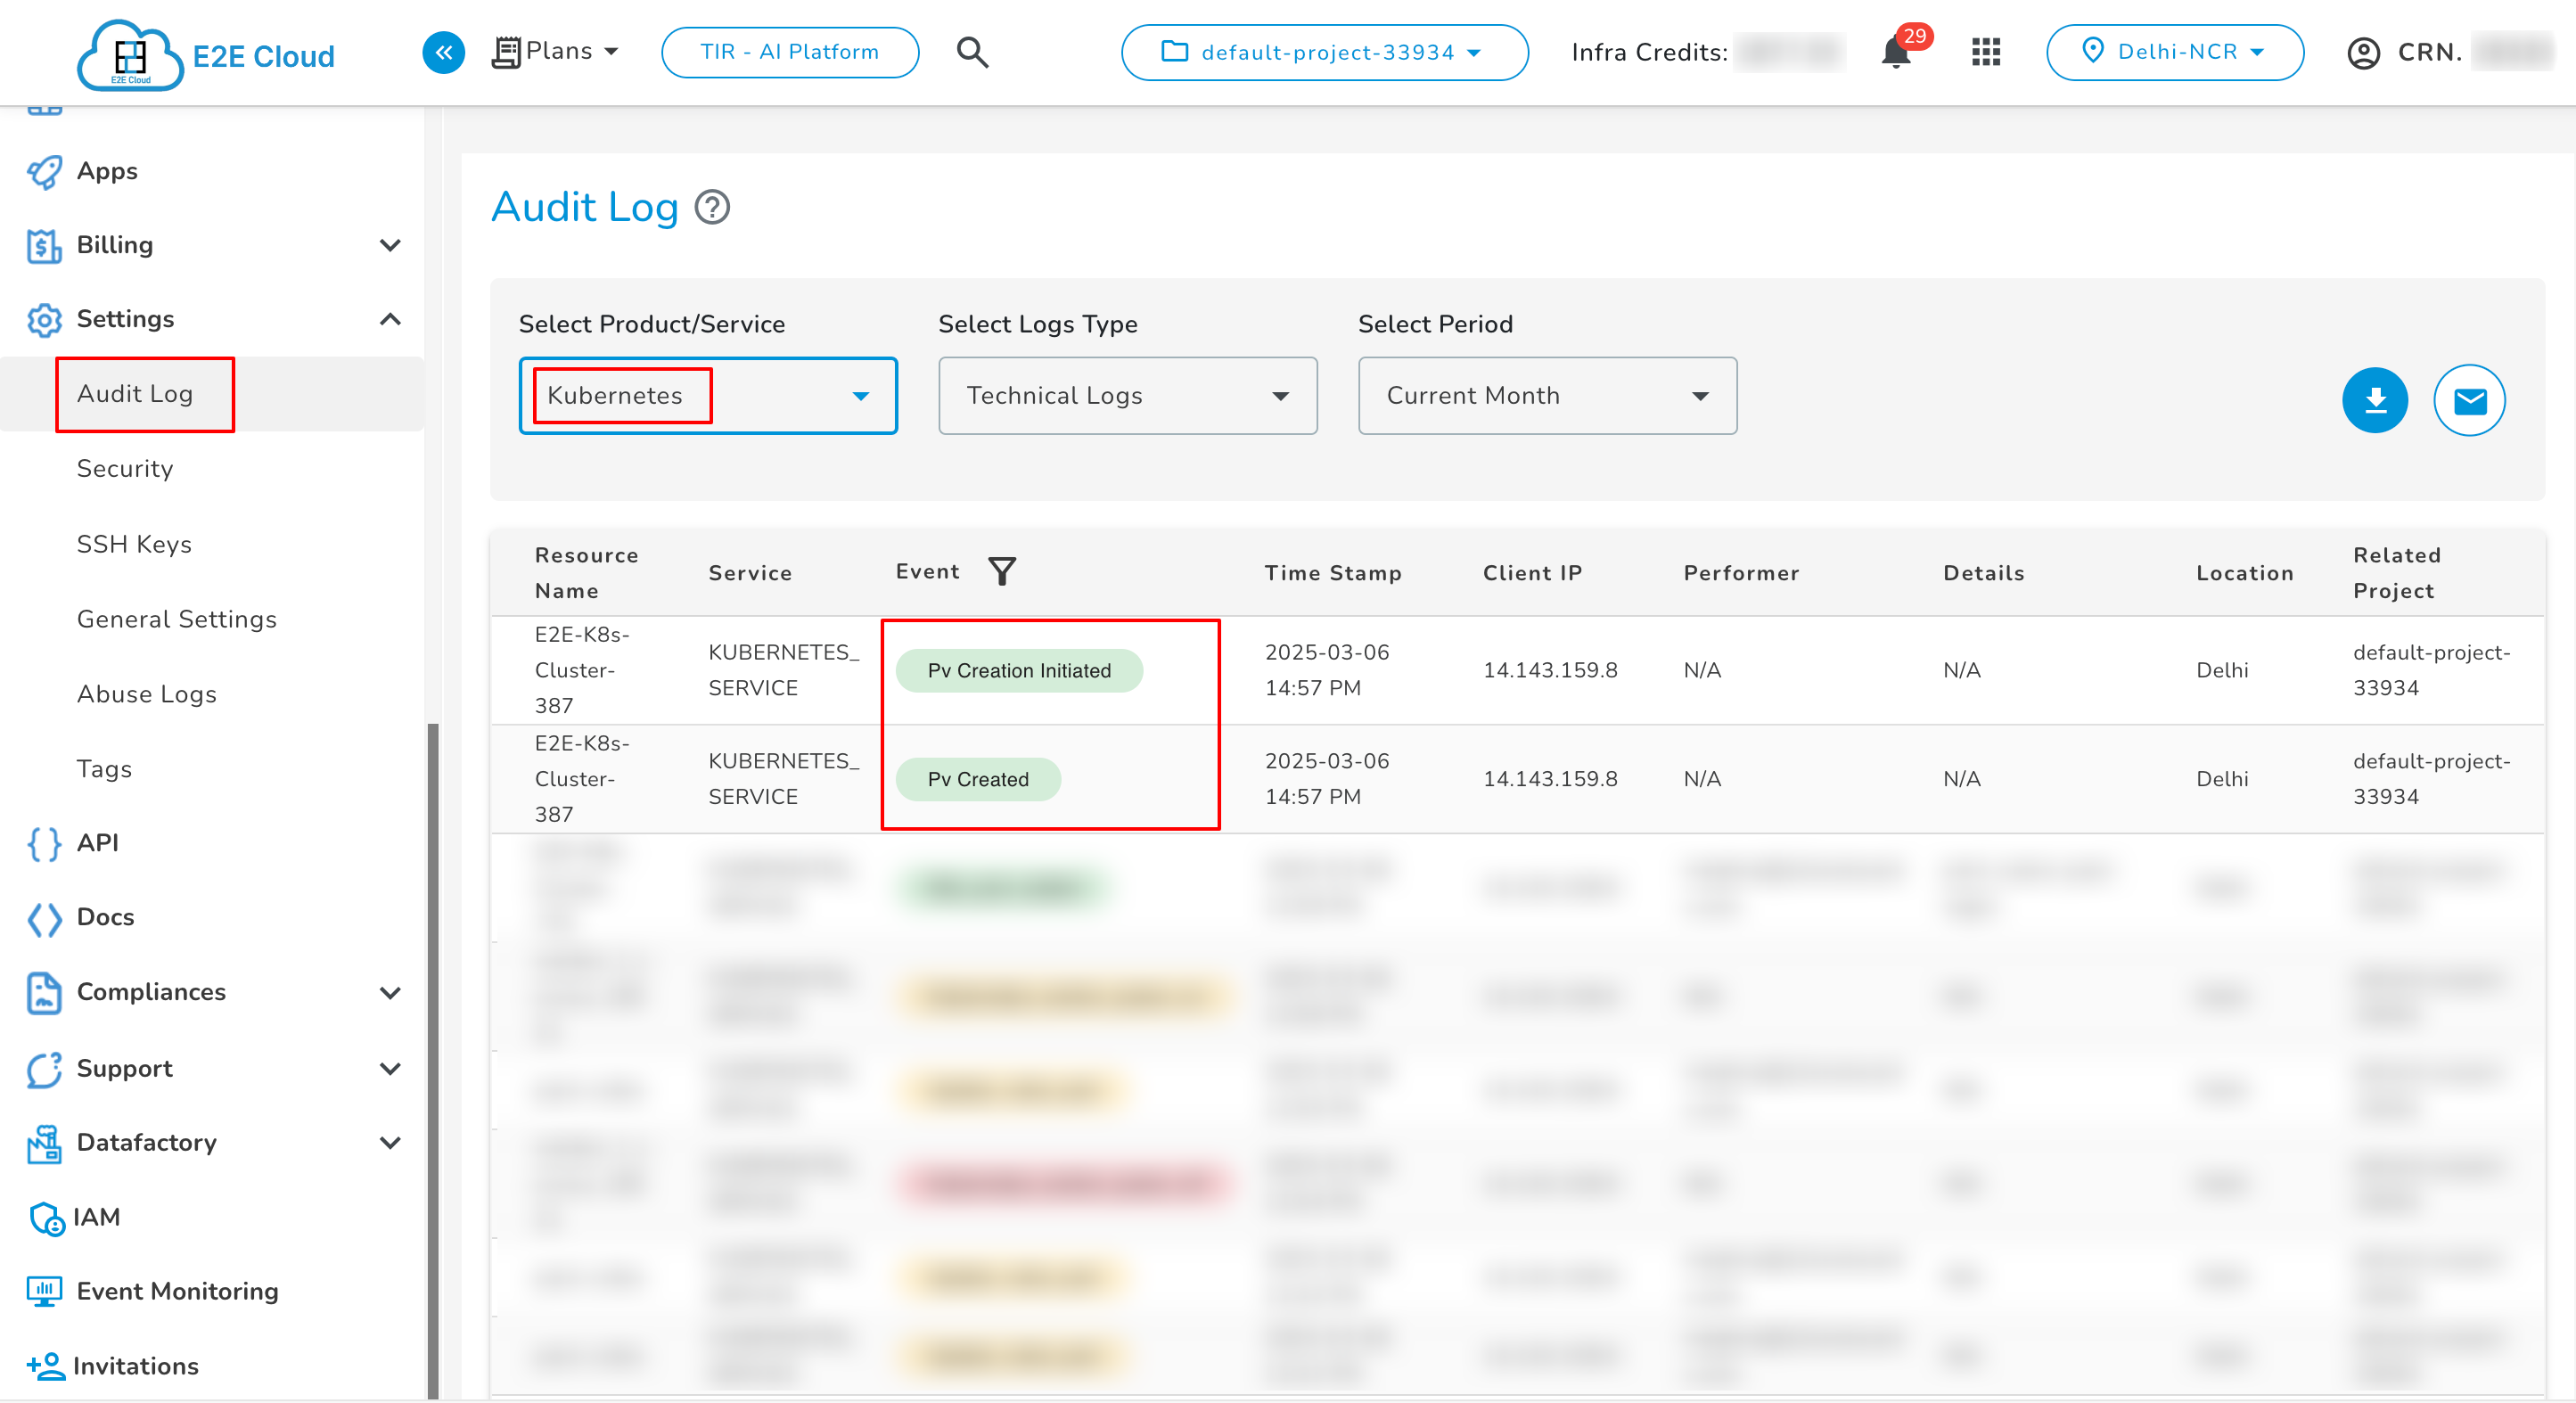Screen dimensions: 2576x1403
Task: Open default-project-33934 project selector
Action: point(1324,52)
